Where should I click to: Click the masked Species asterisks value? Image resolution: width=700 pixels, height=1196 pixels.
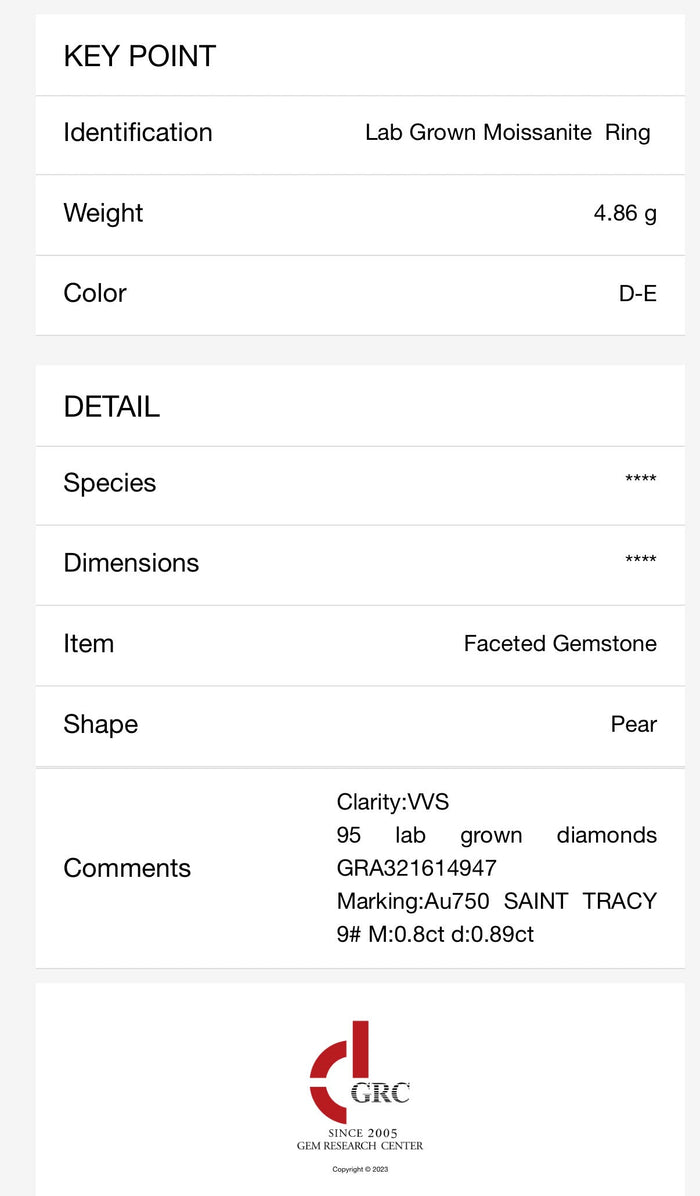point(640,480)
